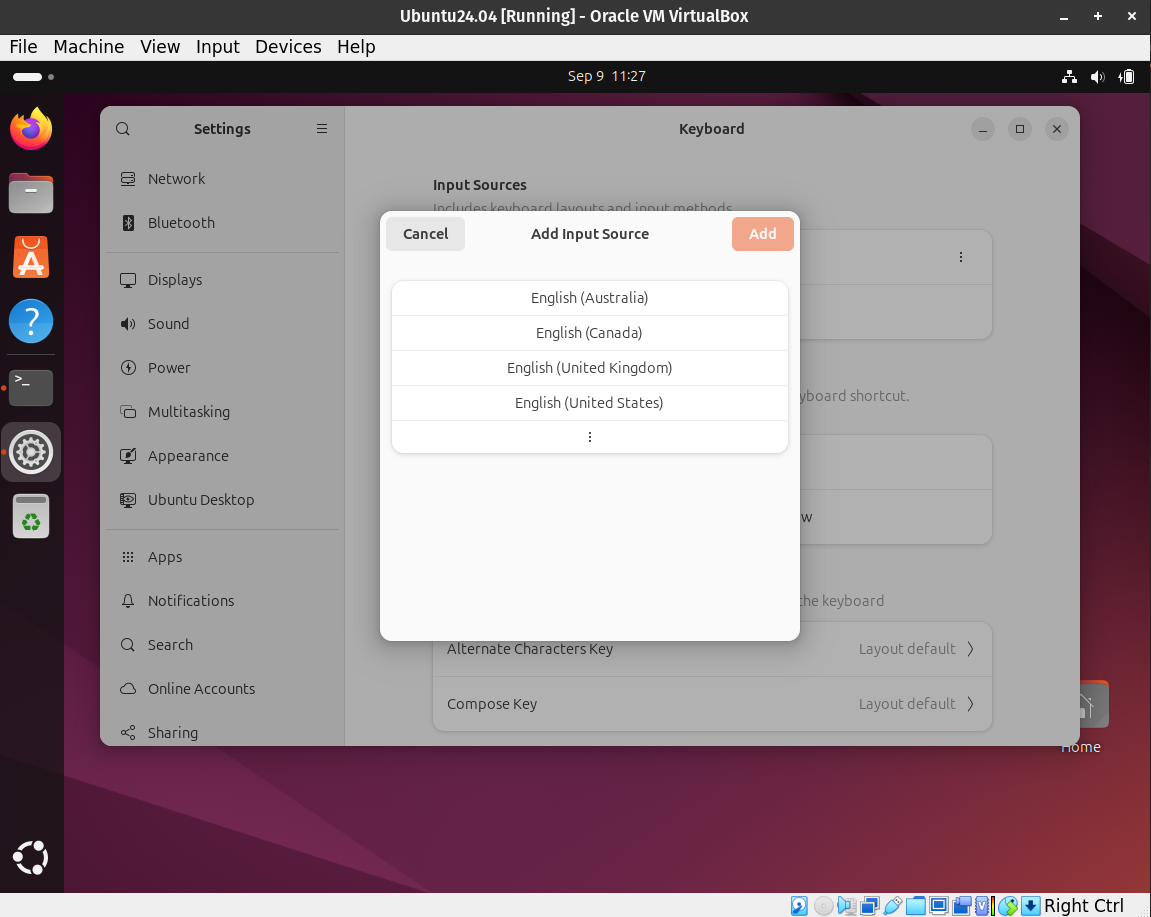The image size is (1151, 917).
Task: Expand more languages with three-dot row
Action: (589, 437)
